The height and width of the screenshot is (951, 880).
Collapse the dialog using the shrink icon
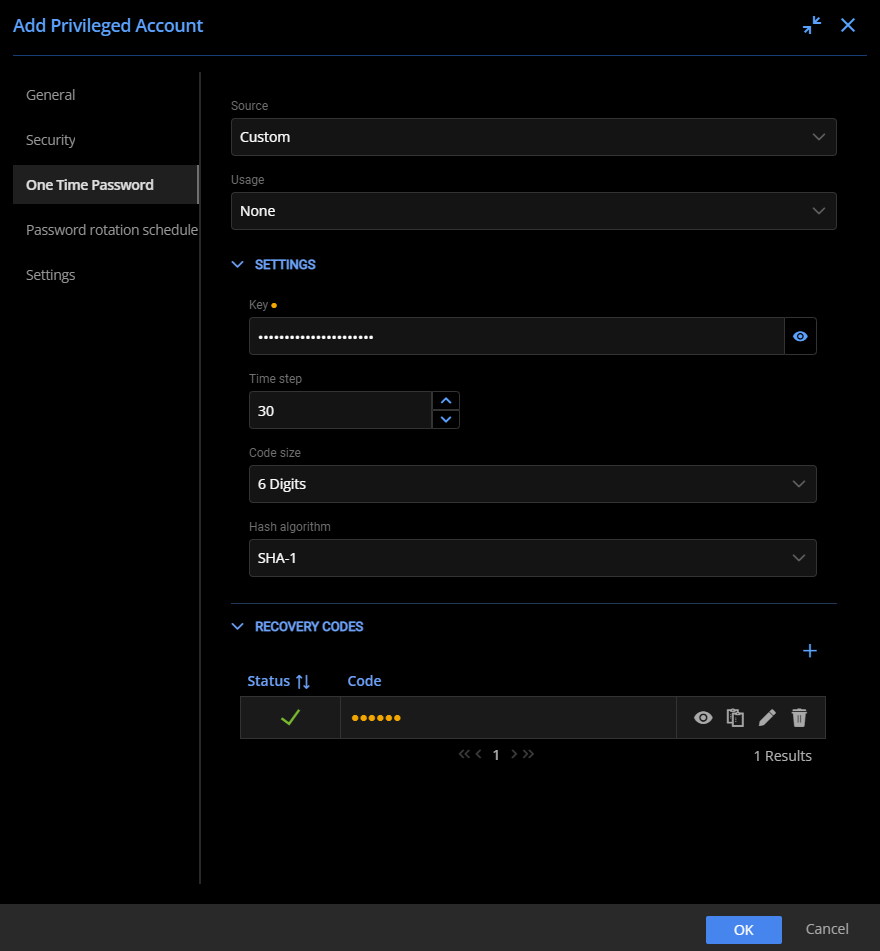811,25
